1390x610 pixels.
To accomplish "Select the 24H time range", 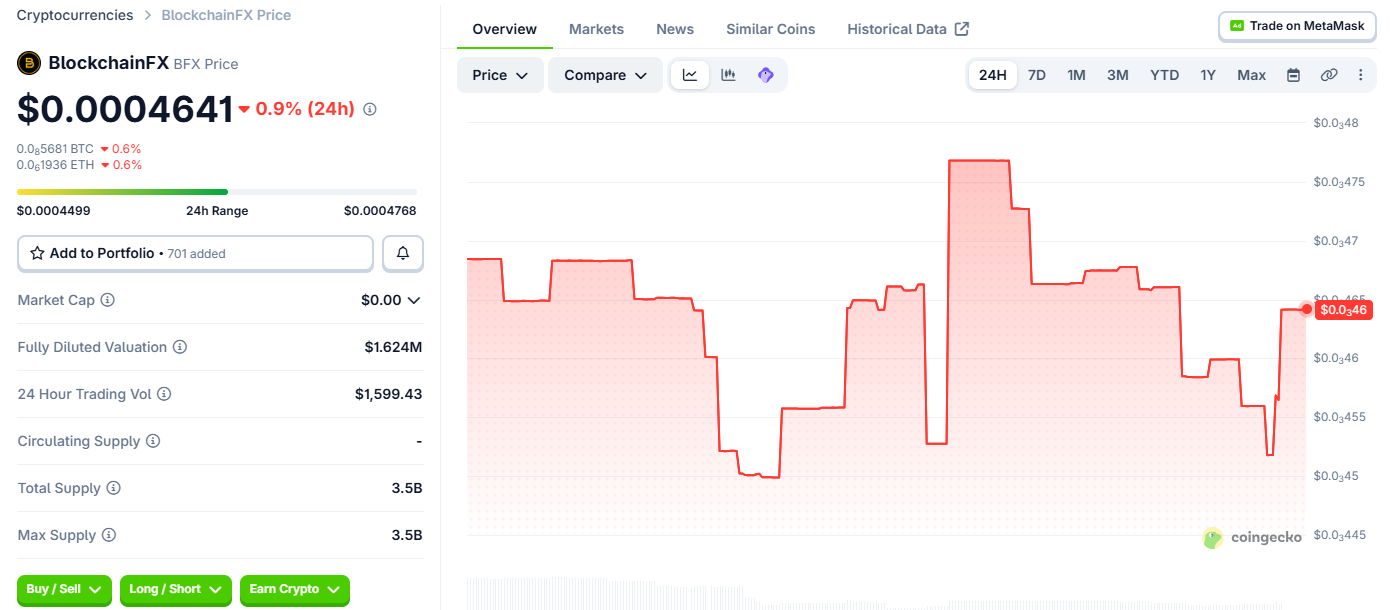I will coord(993,75).
